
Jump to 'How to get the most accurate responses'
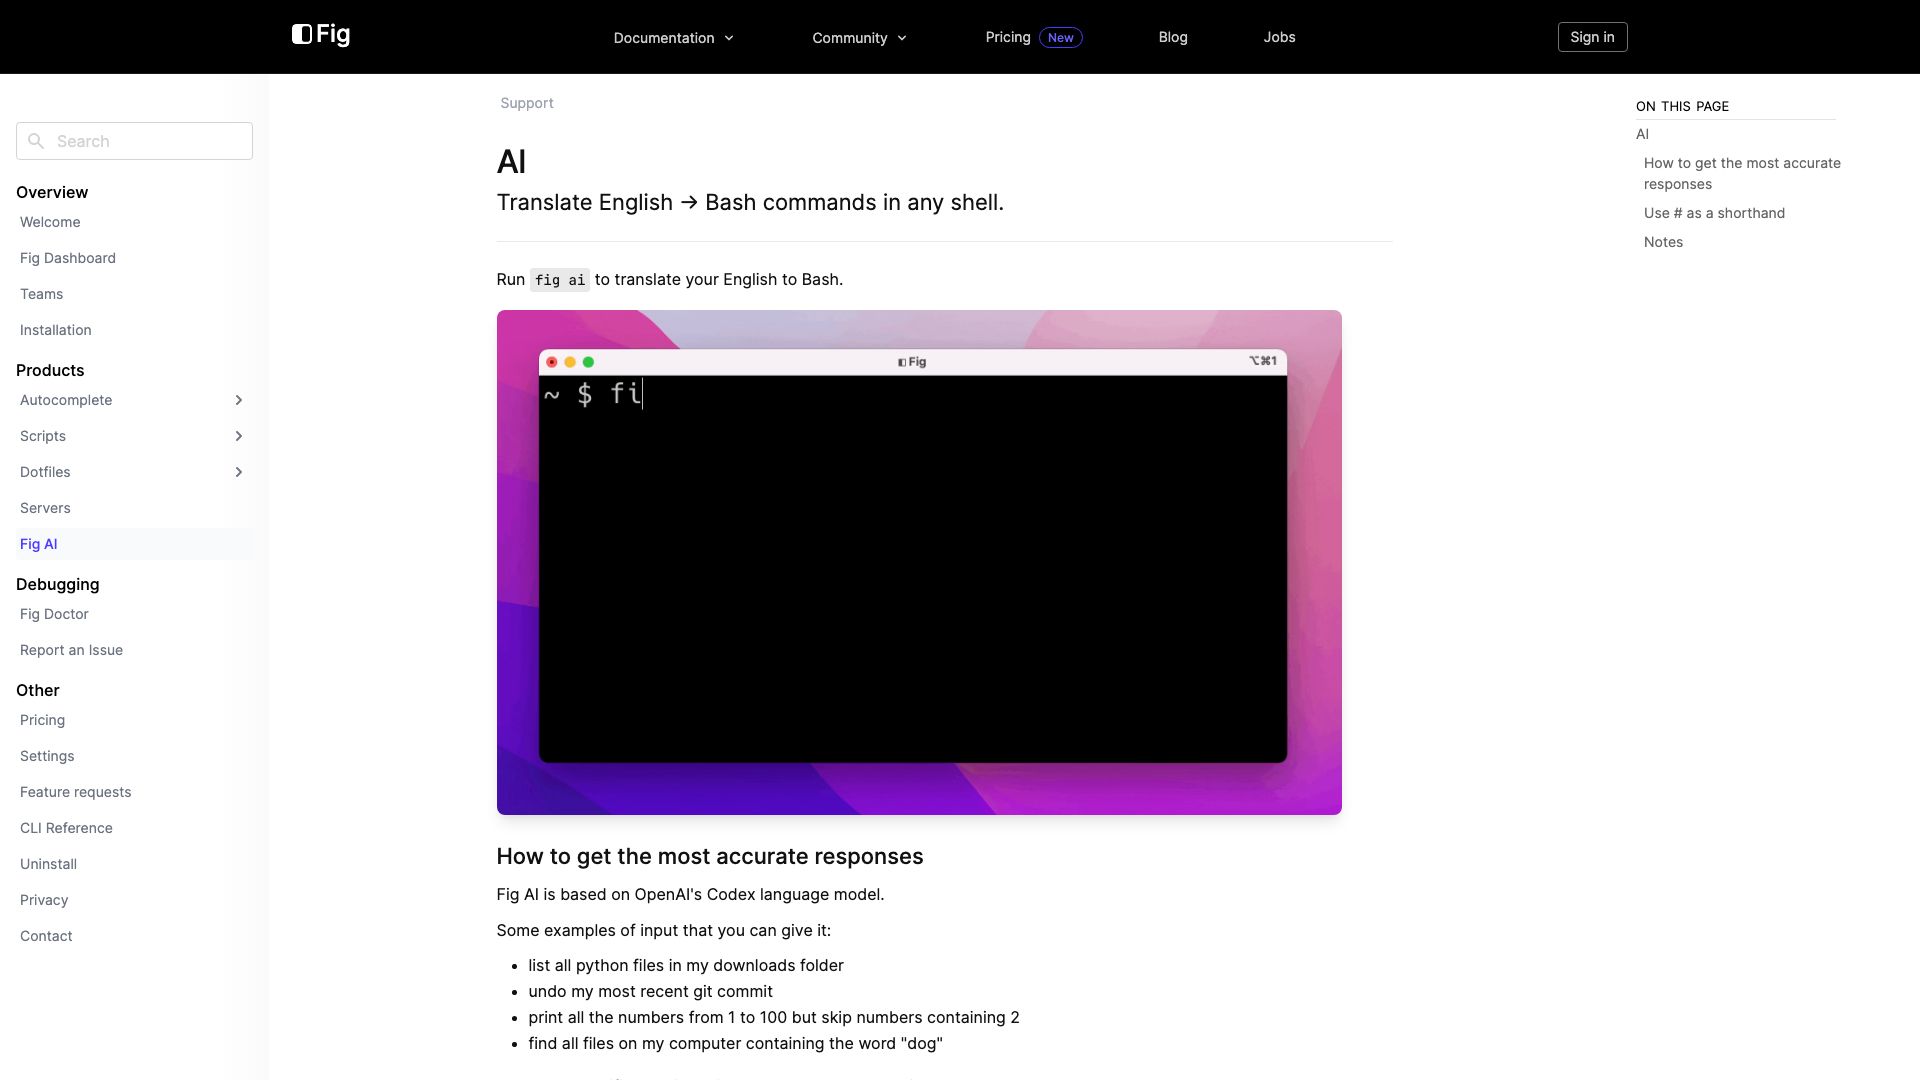coord(1742,173)
